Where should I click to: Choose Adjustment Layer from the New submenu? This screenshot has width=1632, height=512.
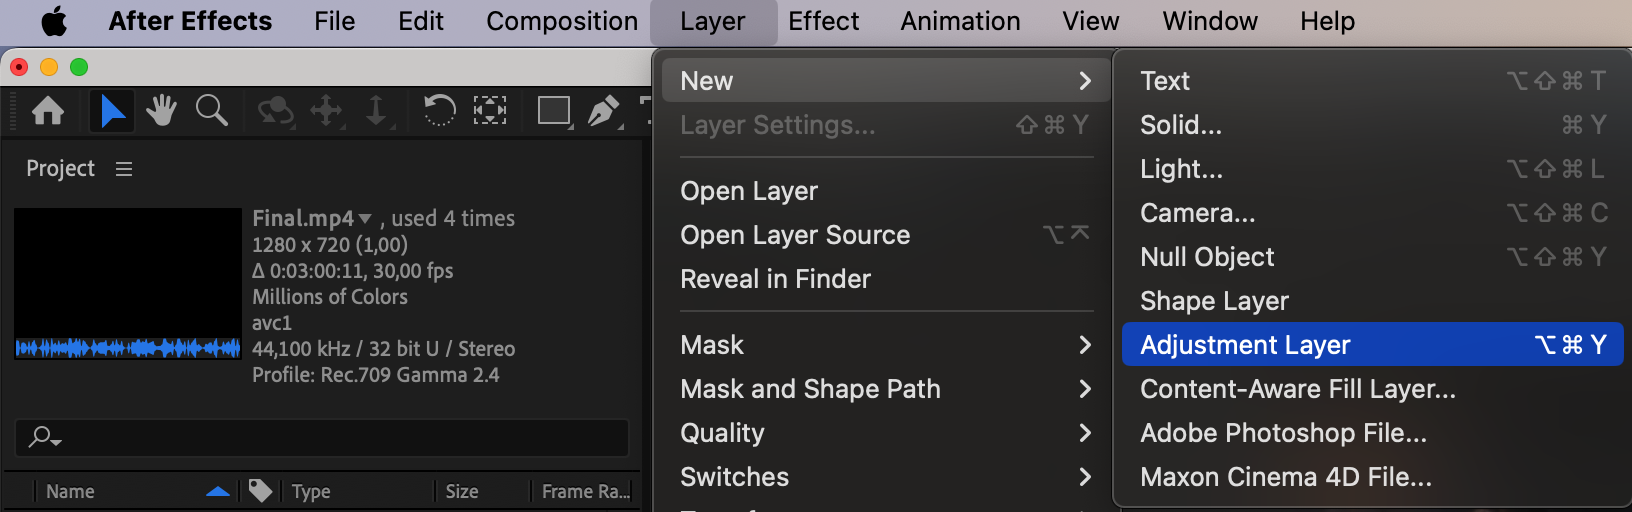coord(1245,345)
